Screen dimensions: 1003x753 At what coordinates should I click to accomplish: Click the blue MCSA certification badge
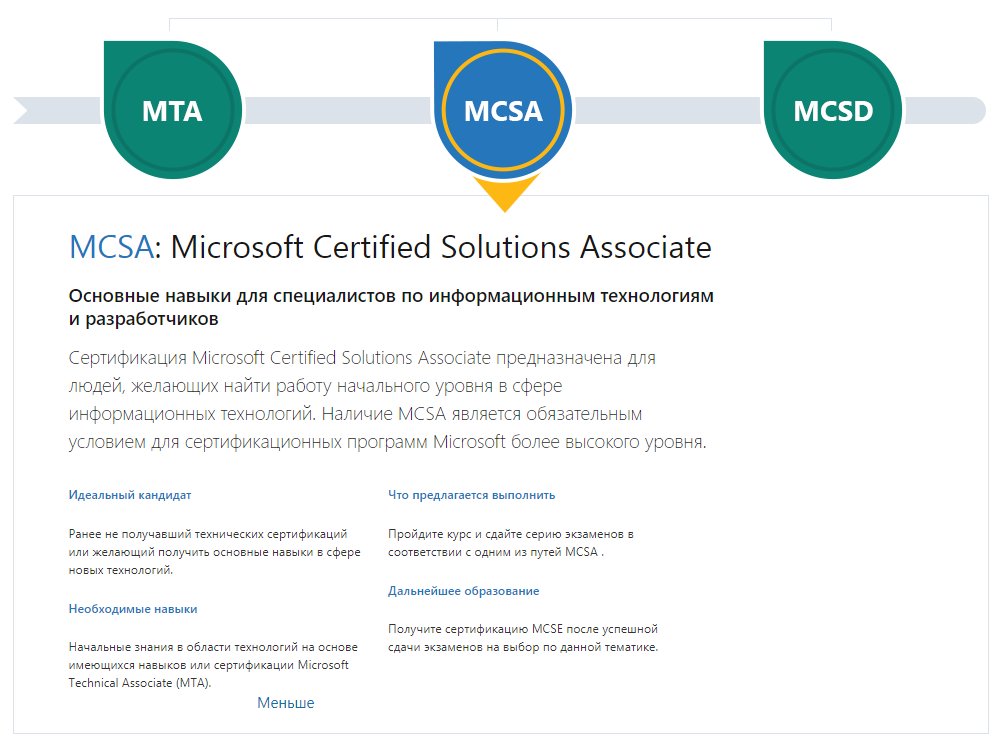[x=503, y=111]
